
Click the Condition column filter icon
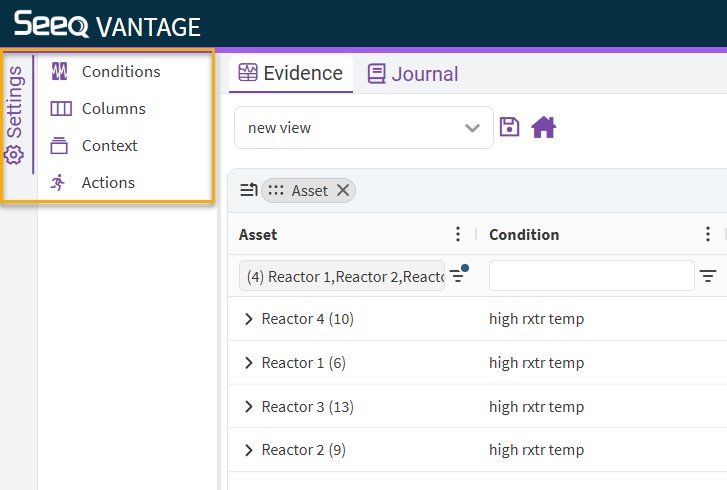[708, 276]
